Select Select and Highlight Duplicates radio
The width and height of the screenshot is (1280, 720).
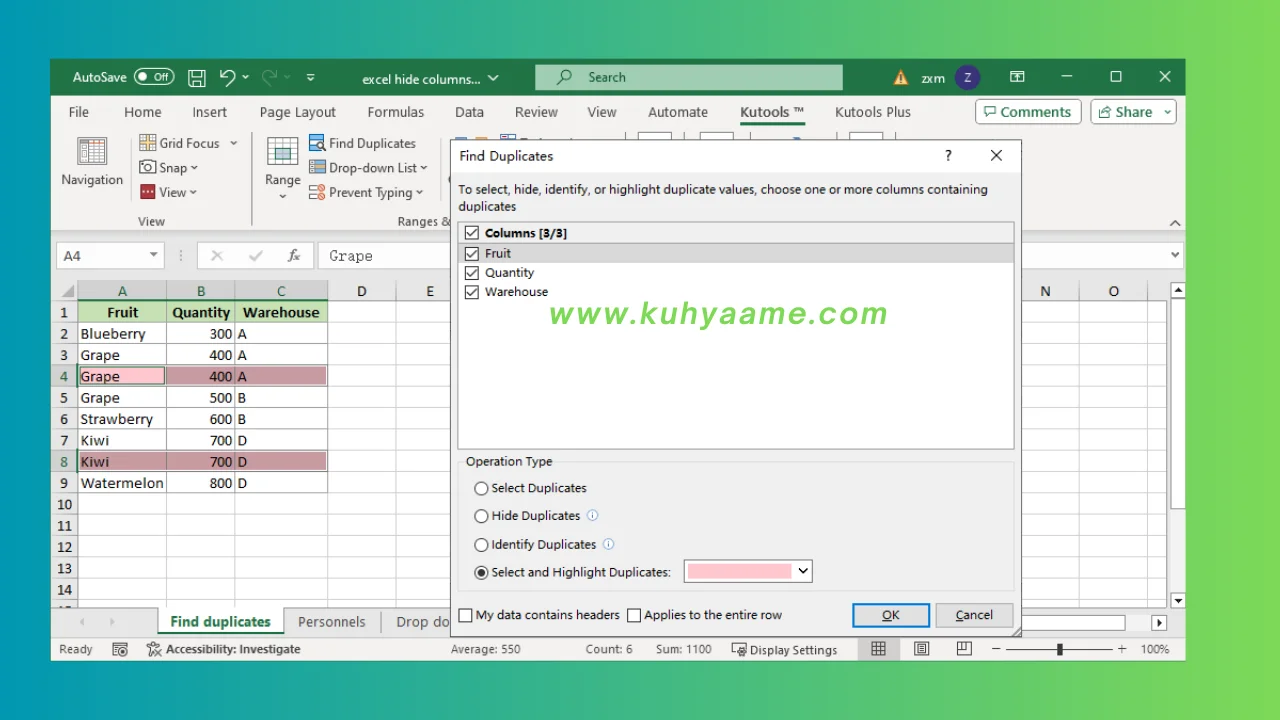point(482,573)
